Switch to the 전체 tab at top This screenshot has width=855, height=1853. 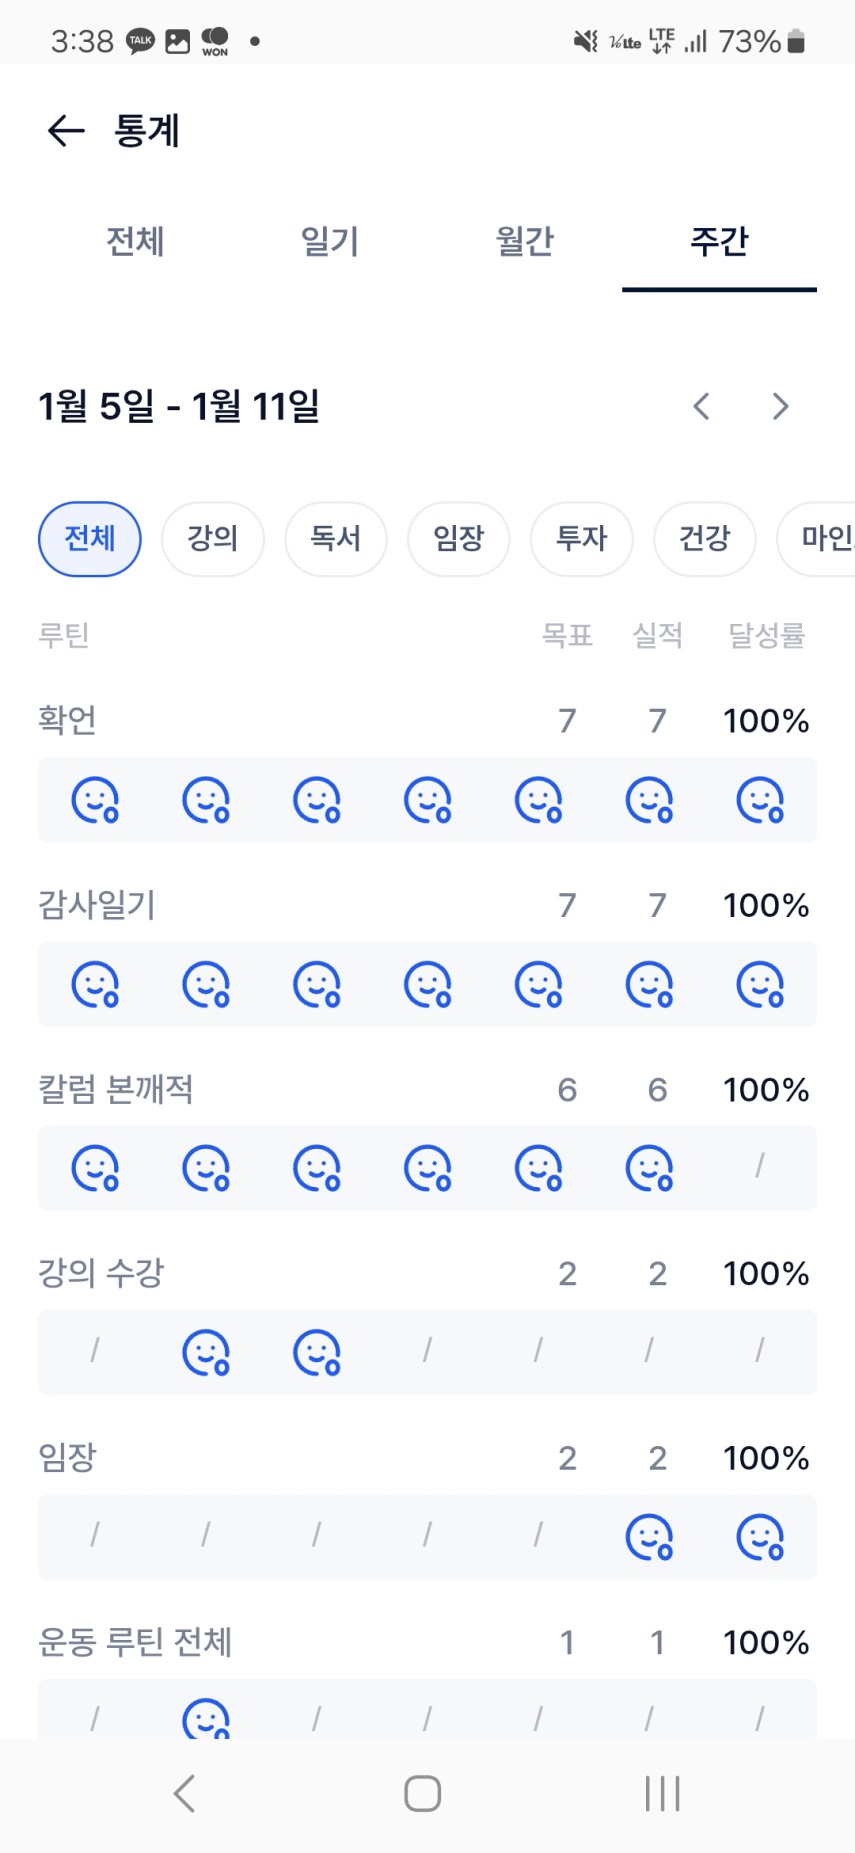(x=135, y=241)
